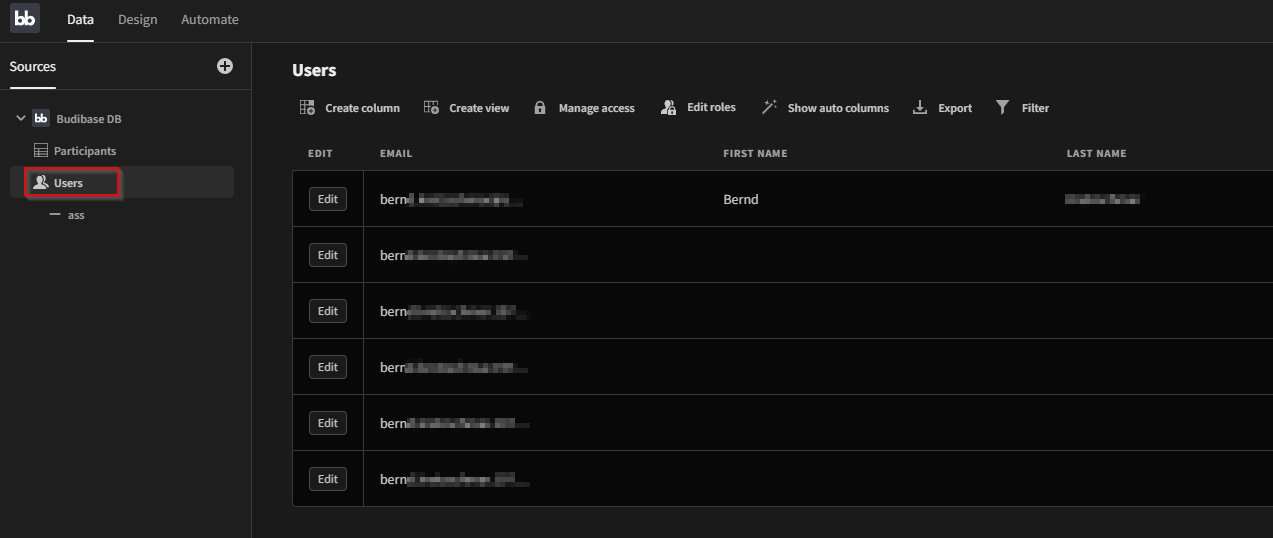Image resolution: width=1273 pixels, height=538 pixels.
Task: Click Manage access text
Action: coord(597,108)
